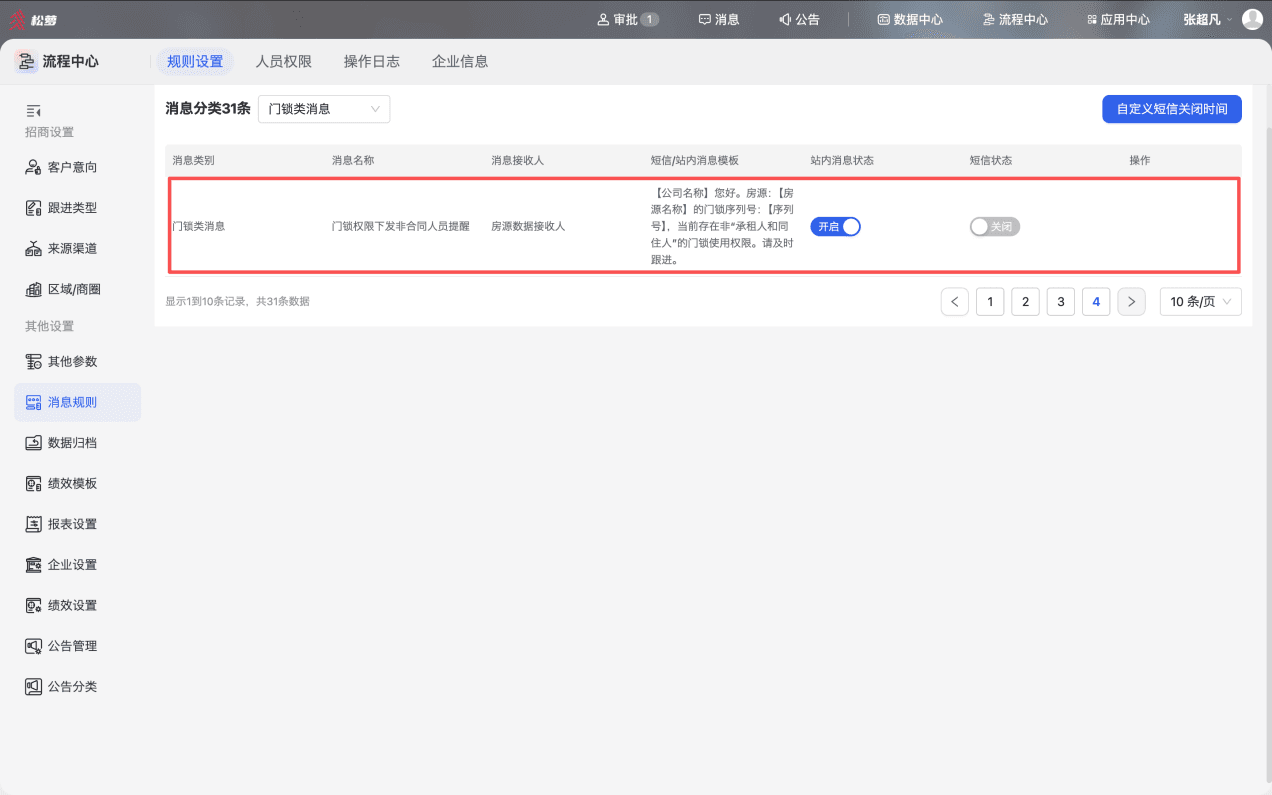Click the 门锁权限下发非合同人员提醒 cell
Viewport: 1272px width, 795px height.
tap(400, 227)
